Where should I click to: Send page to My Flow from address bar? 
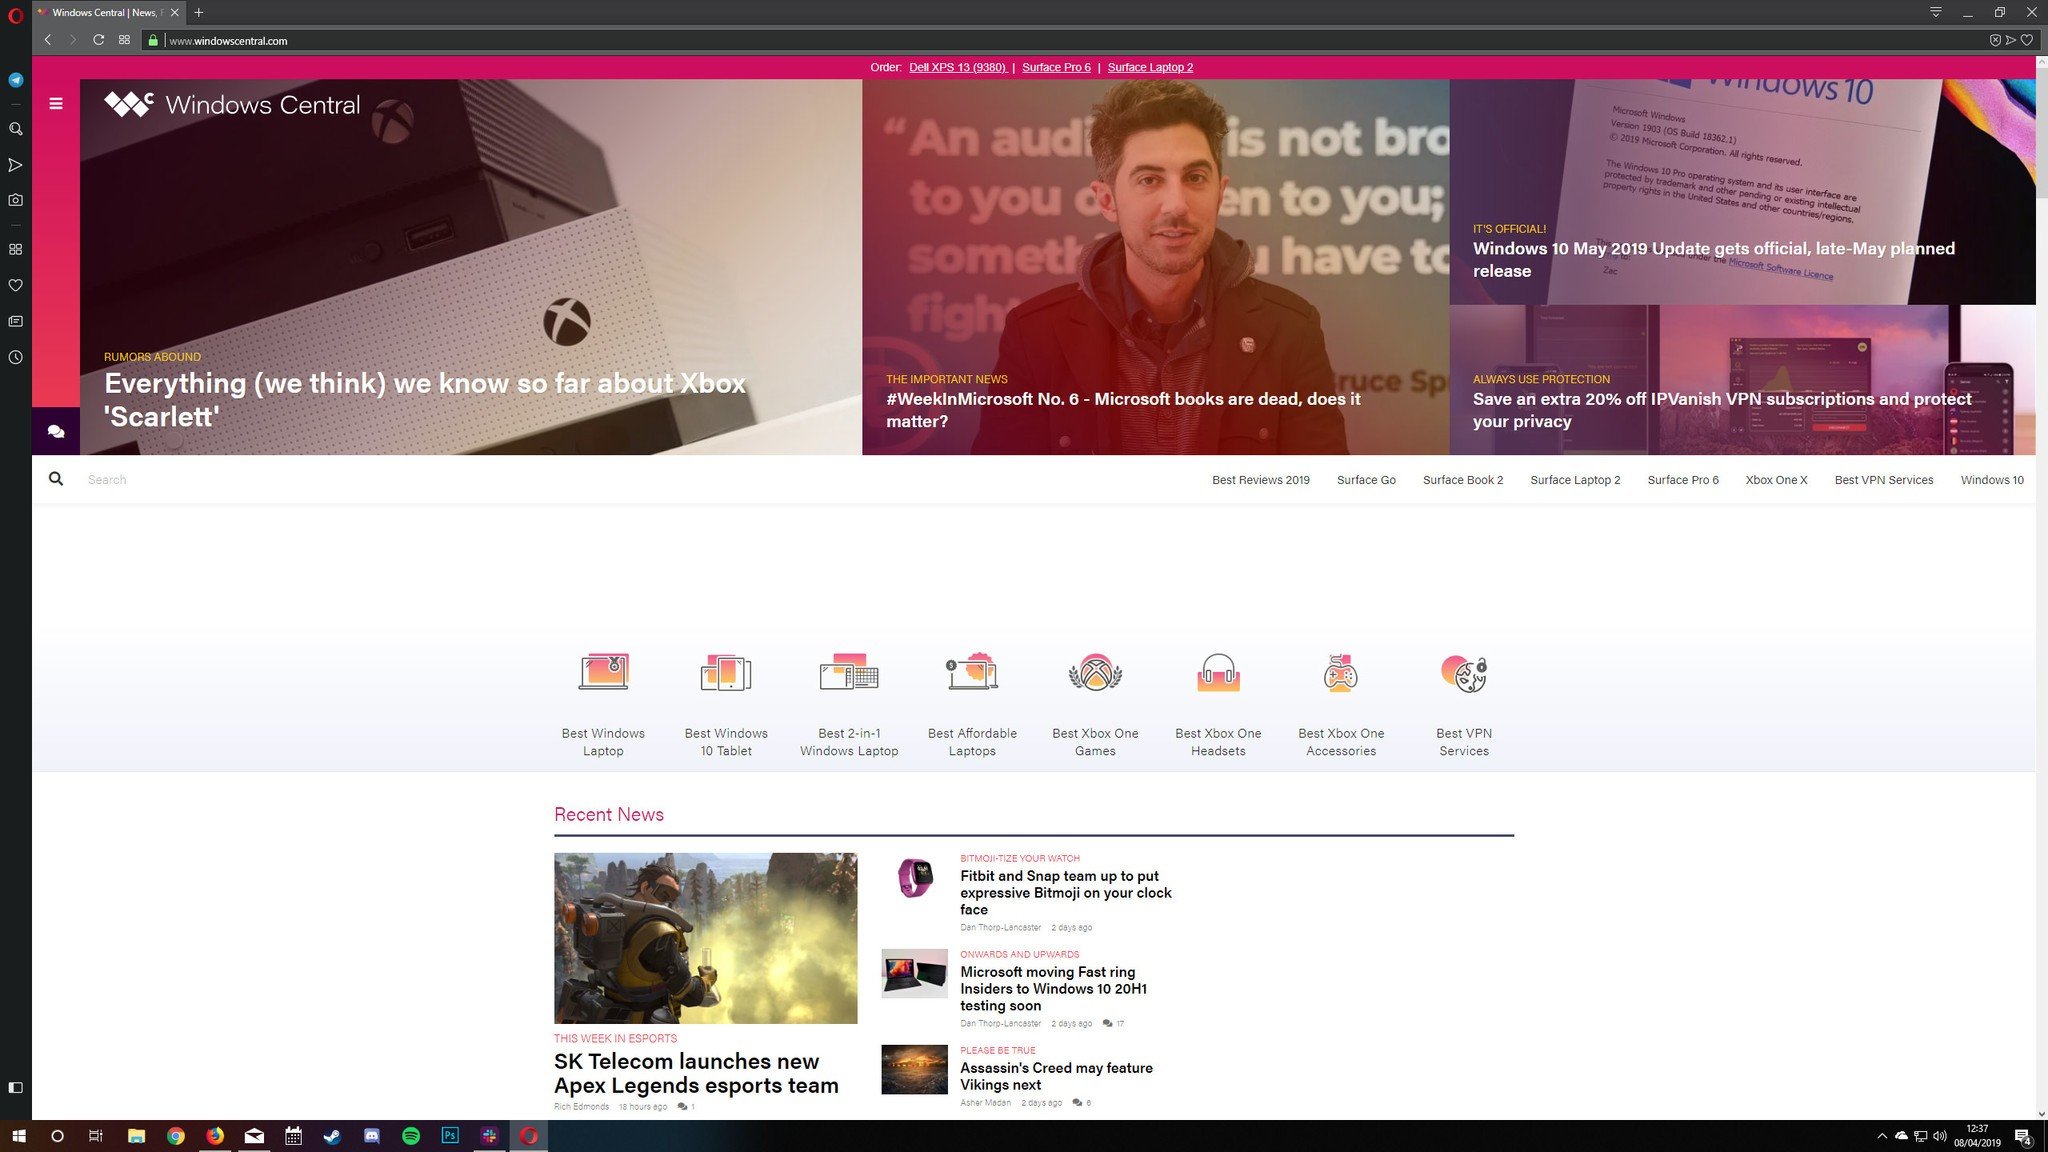point(2011,40)
